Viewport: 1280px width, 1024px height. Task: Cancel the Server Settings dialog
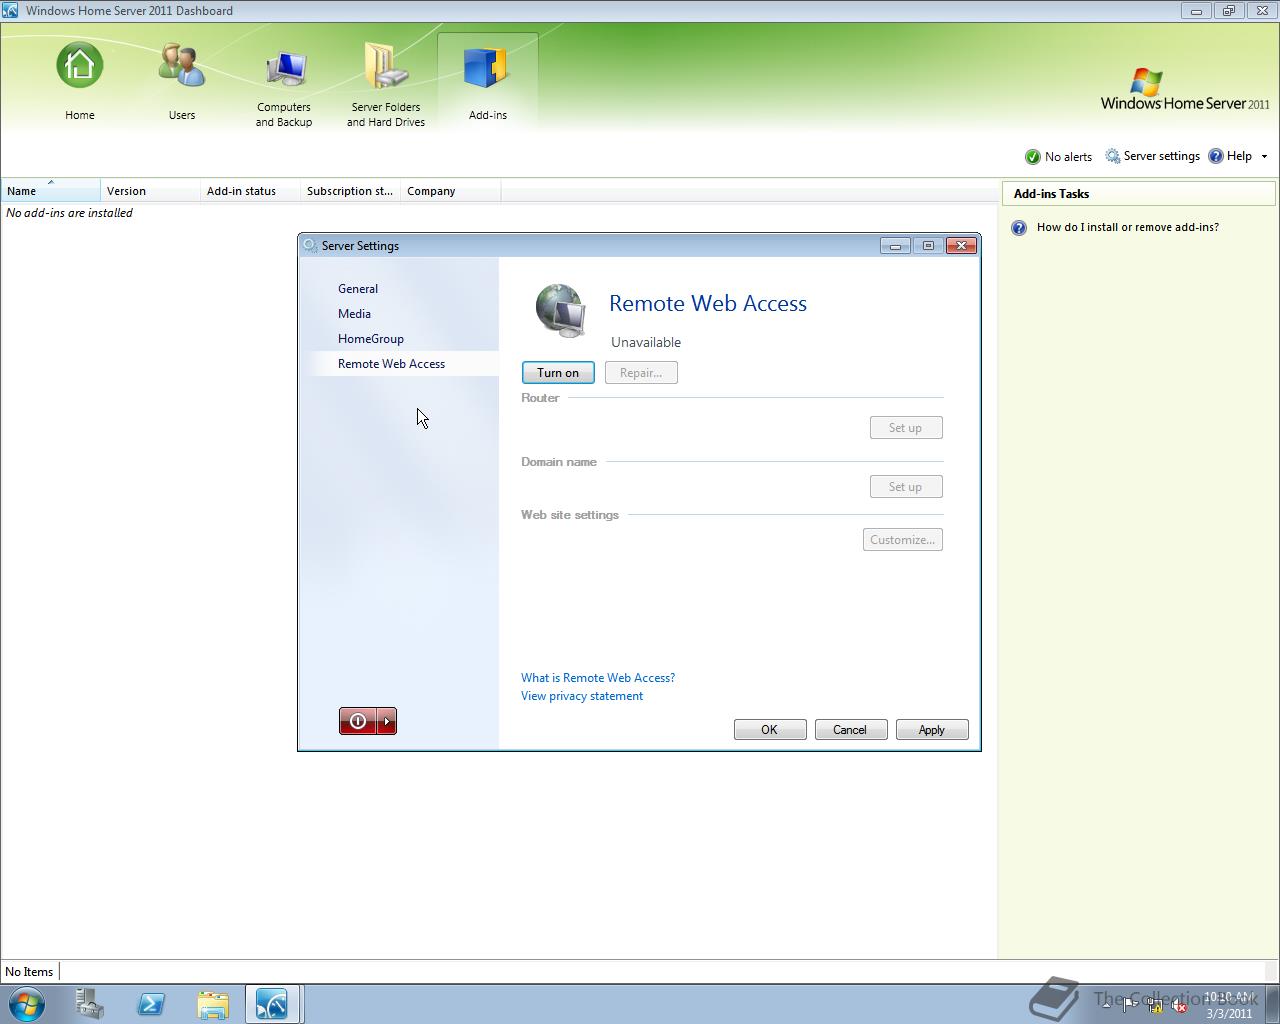click(851, 730)
